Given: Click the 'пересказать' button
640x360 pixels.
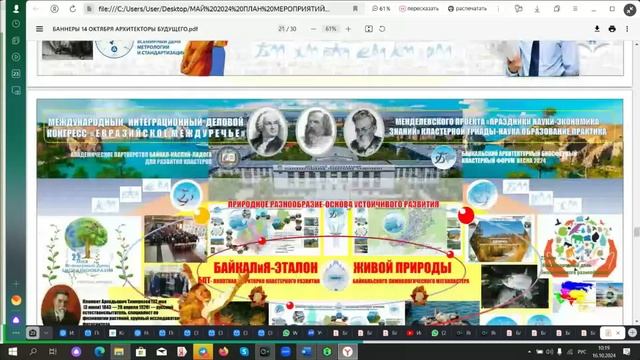Looking at the screenshot, I should click(x=419, y=9).
